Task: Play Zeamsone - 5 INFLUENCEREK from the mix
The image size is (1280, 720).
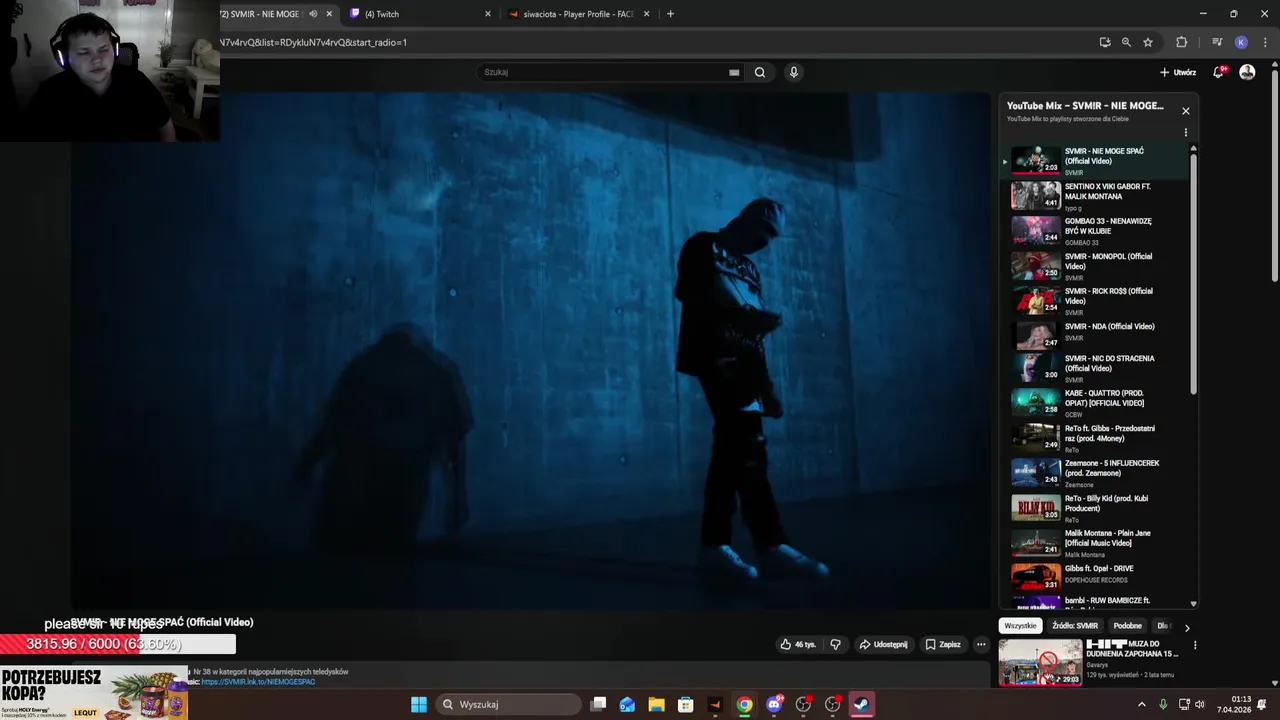Action: click(1095, 471)
